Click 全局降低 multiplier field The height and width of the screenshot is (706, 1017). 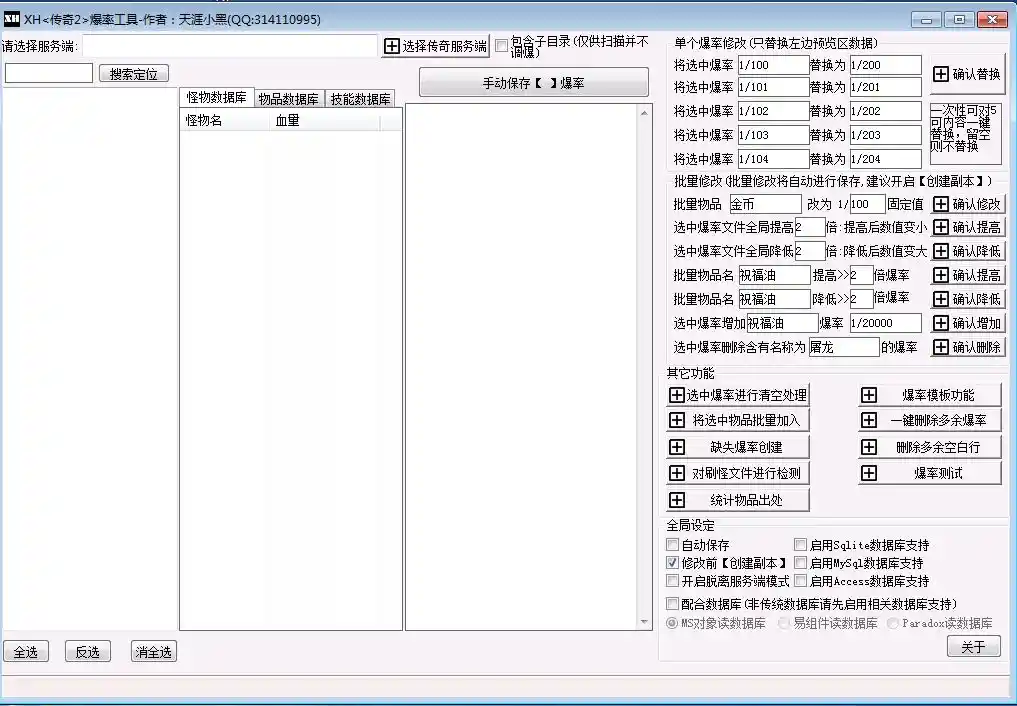(x=809, y=251)
